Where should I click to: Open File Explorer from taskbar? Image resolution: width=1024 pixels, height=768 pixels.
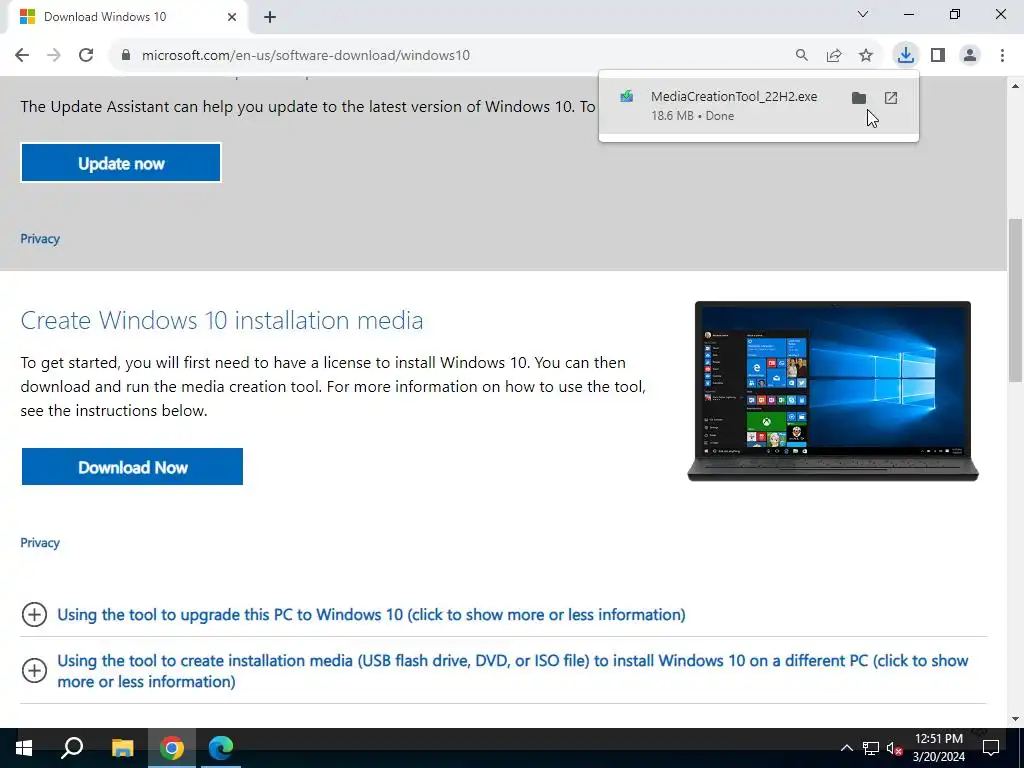coord(122,748)
